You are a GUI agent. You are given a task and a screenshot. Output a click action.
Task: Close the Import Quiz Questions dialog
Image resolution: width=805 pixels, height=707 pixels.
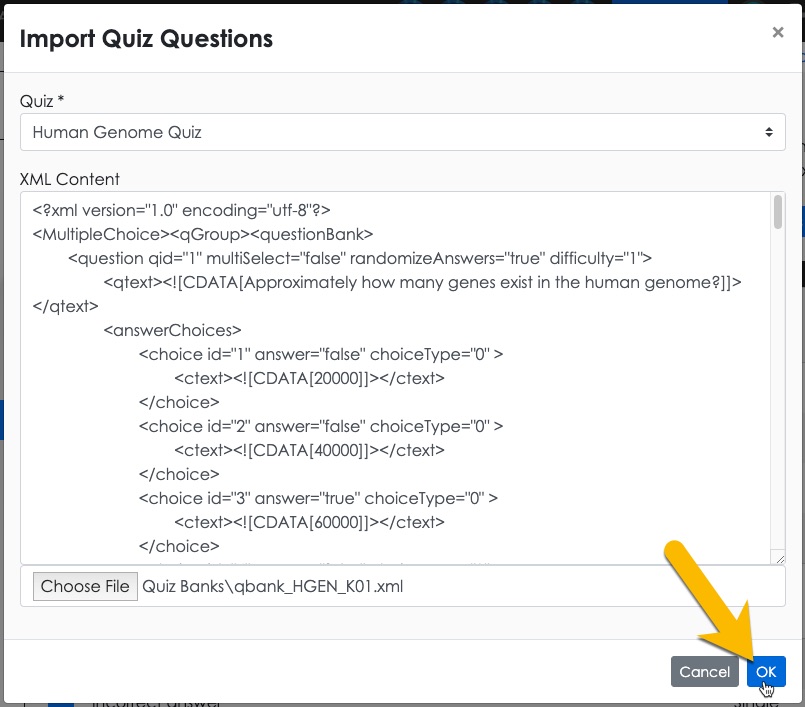click(777, 32)
